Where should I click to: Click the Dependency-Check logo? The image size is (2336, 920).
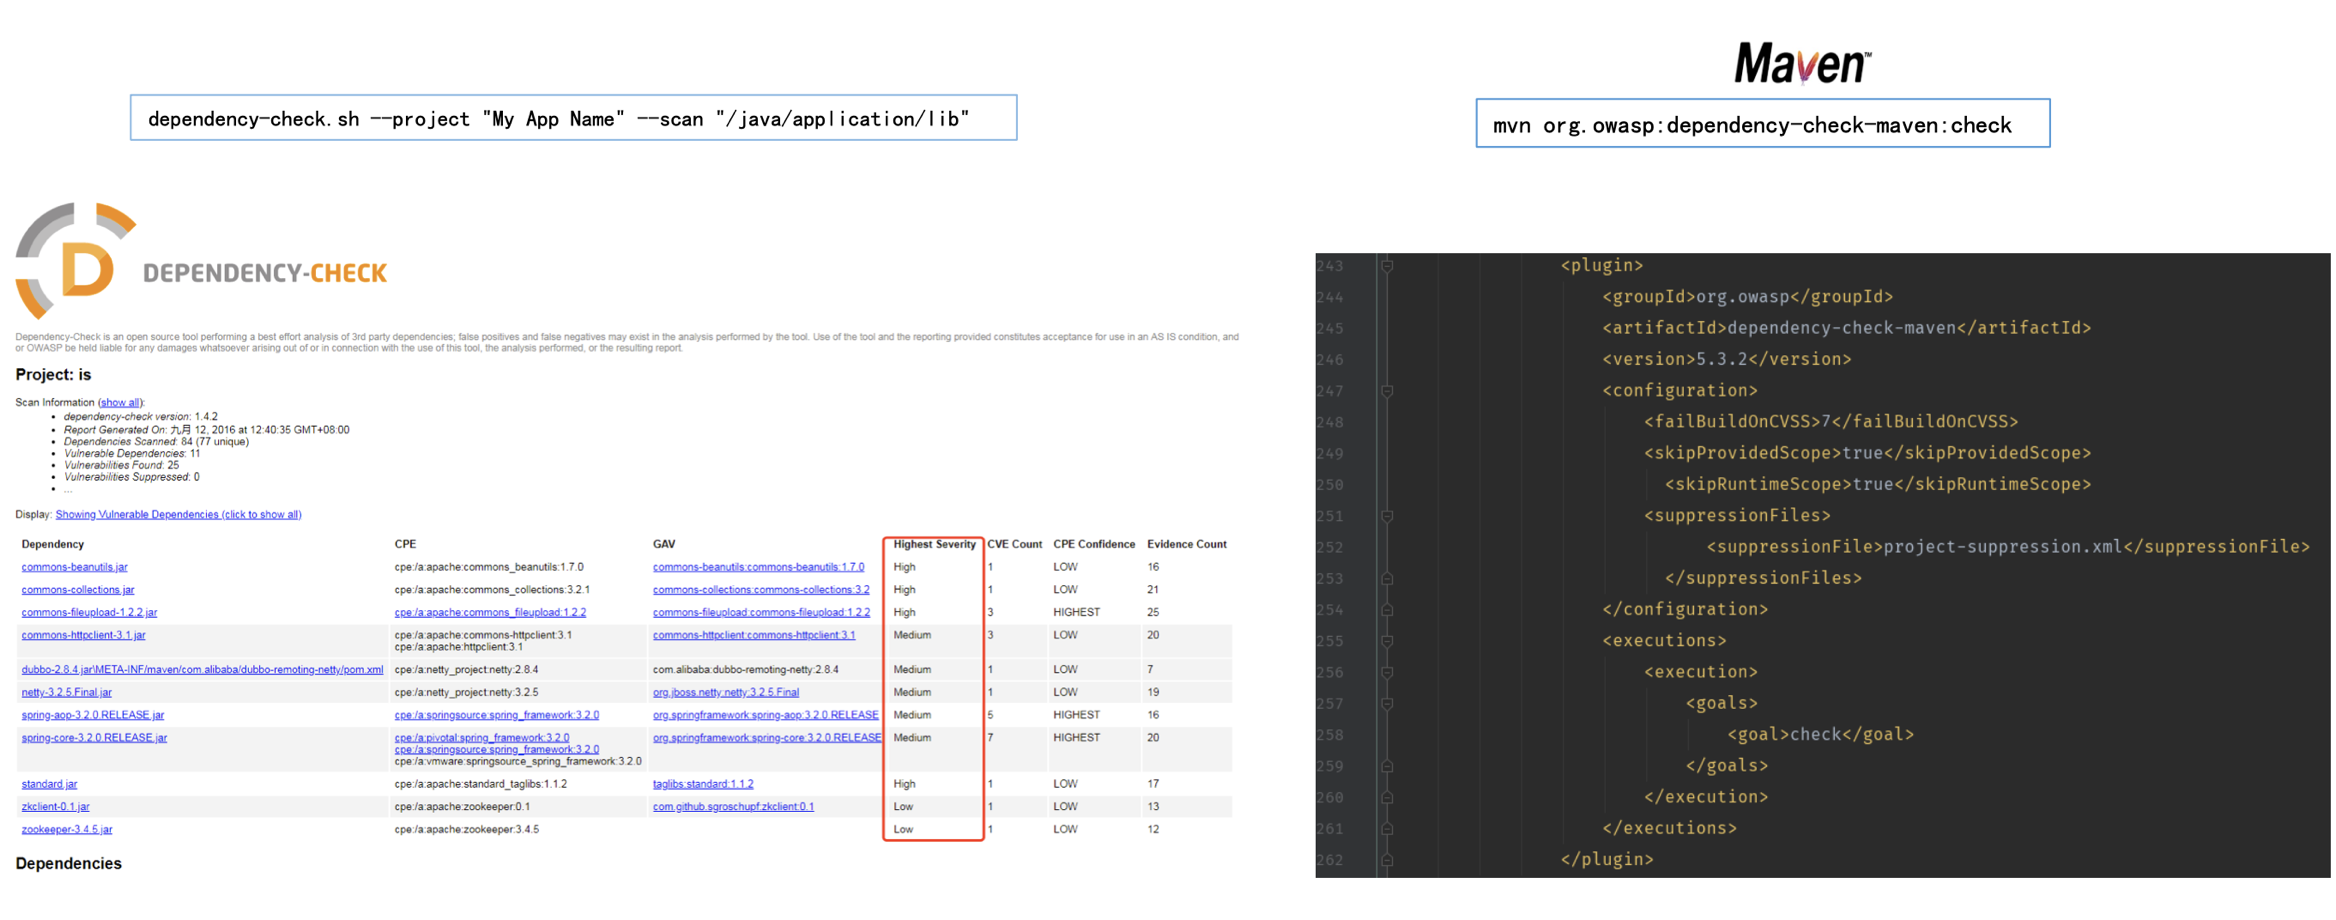[x=201, y=262]
